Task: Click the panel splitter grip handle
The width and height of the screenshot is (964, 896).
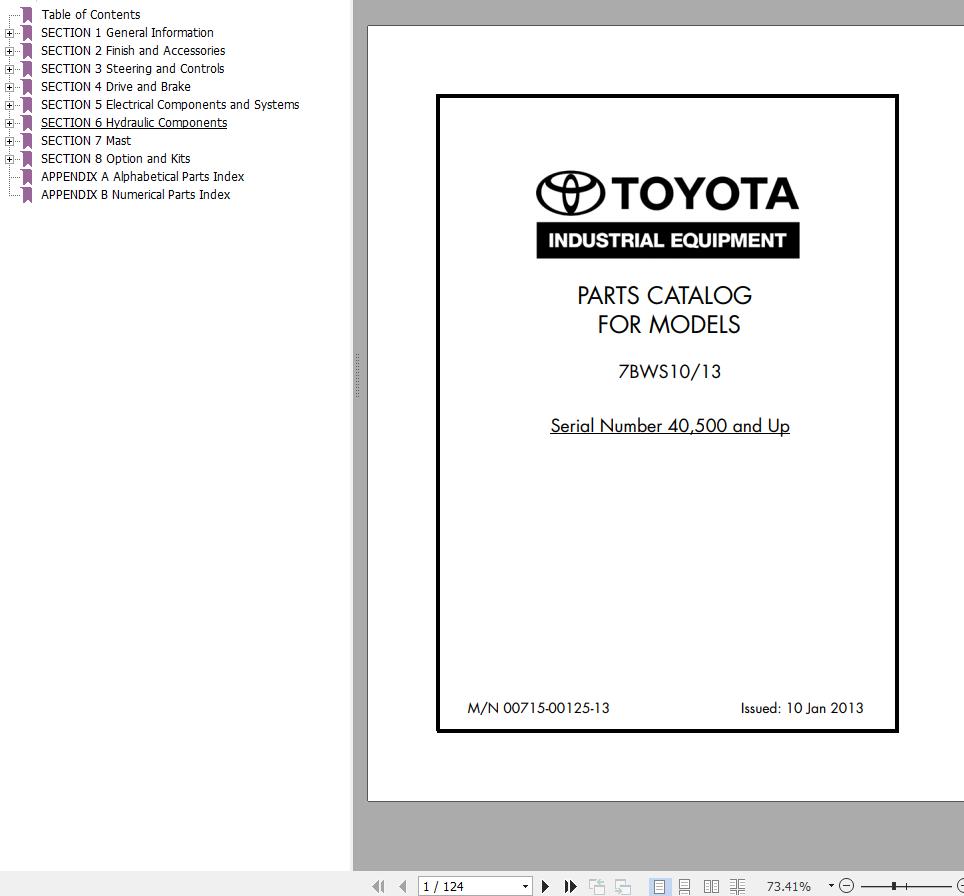Action: click(357, 375)
